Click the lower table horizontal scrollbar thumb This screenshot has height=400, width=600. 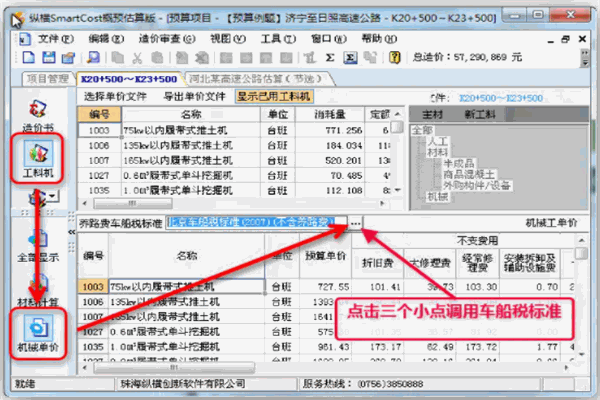(x=174, y=367)
